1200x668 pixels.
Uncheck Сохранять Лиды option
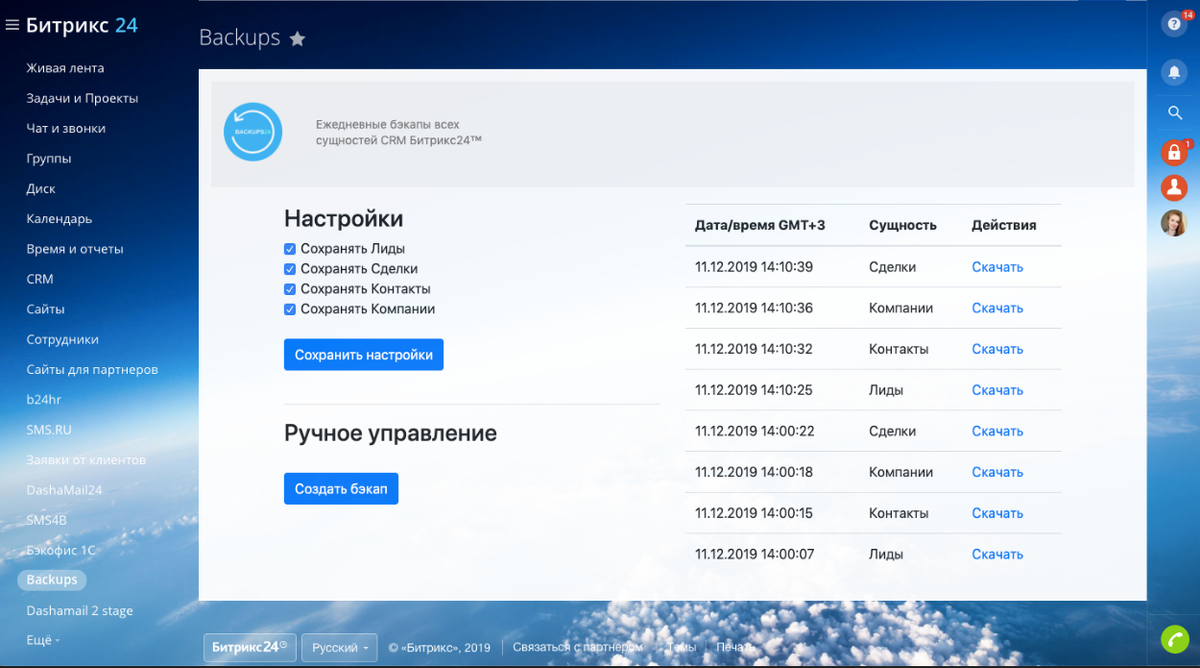tap(290, 248)
